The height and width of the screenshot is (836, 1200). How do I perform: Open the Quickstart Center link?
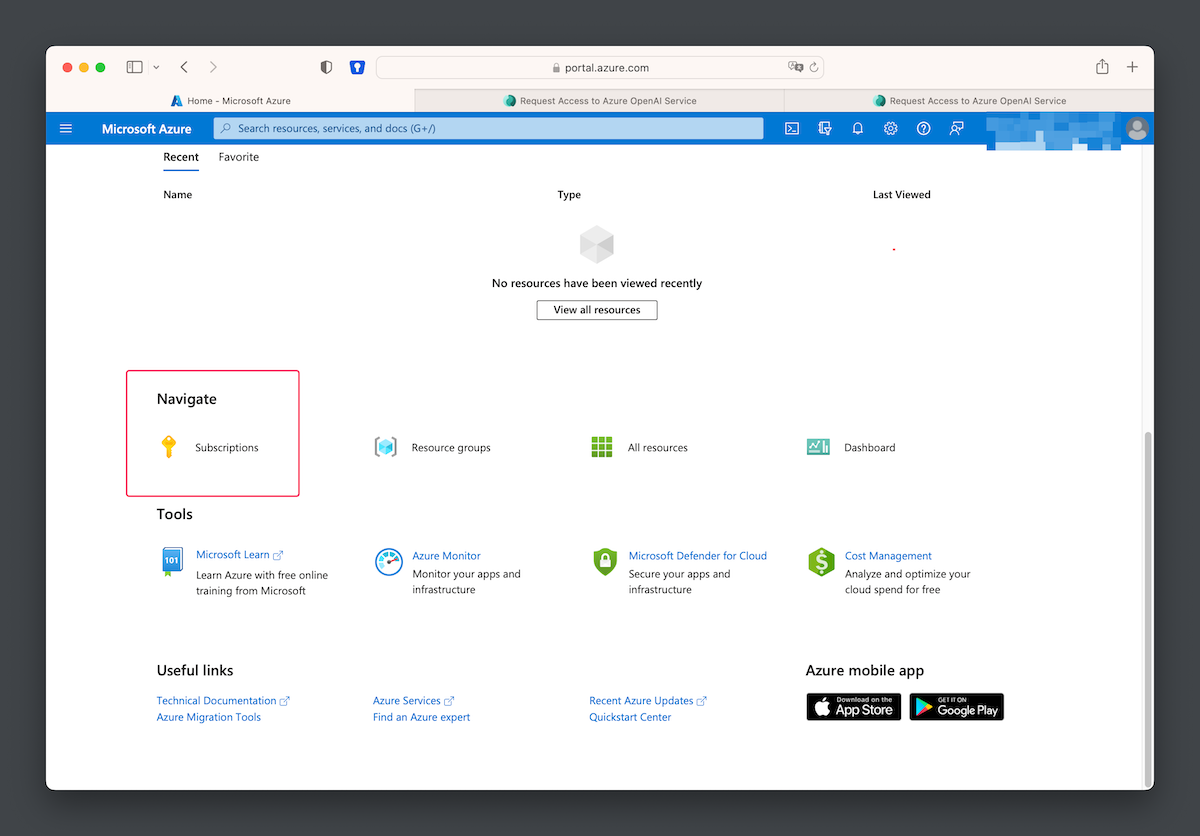coord(630,717)
